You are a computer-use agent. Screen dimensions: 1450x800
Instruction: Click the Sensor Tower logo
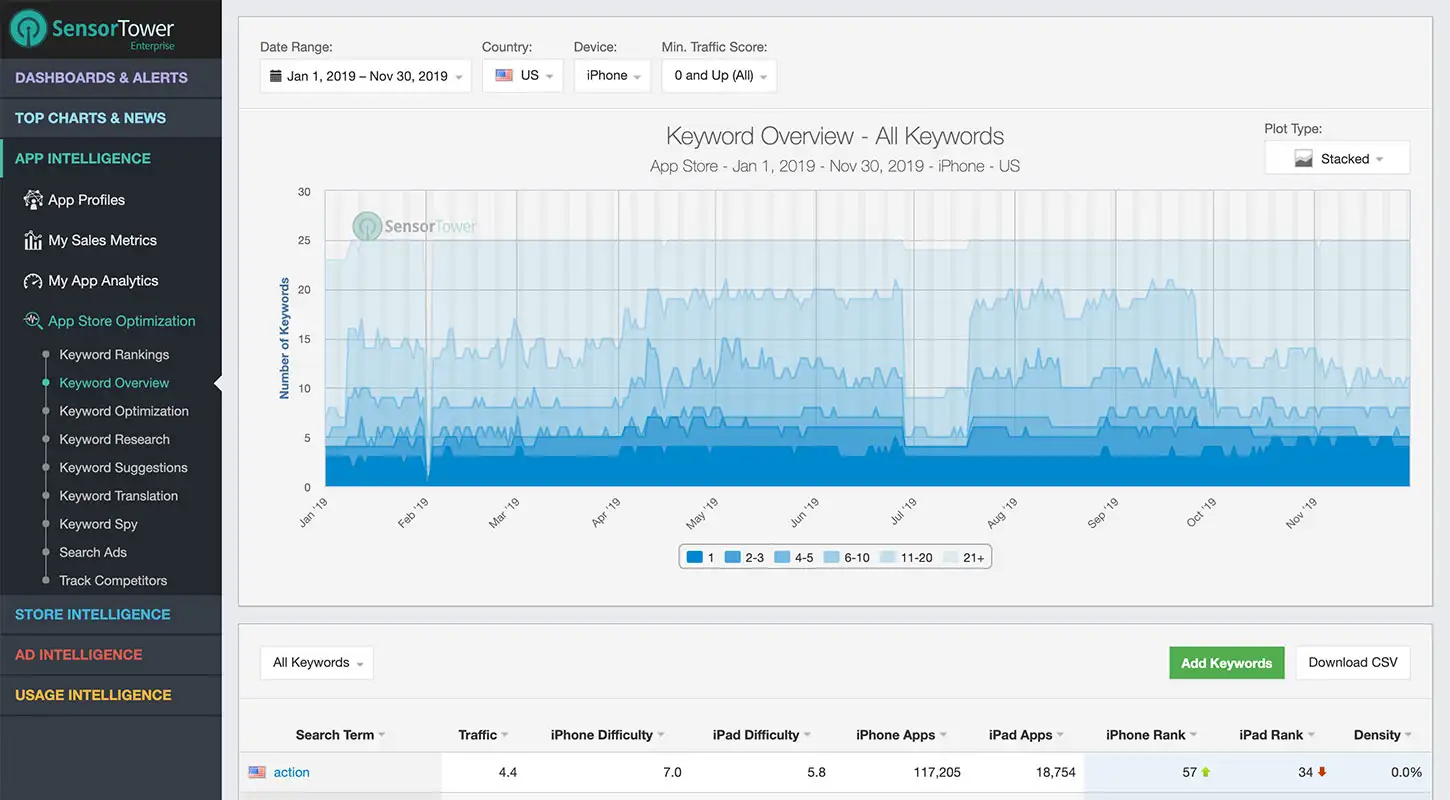point(93,30)
